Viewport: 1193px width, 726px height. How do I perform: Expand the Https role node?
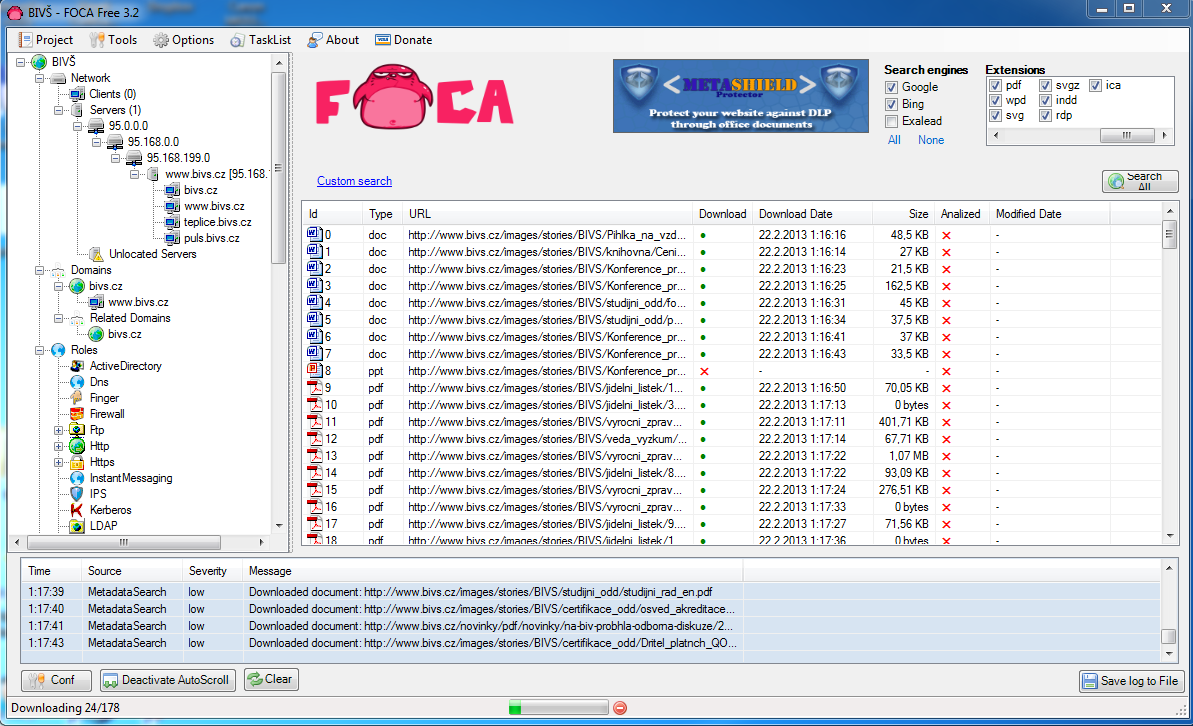[x=59, y=462]
